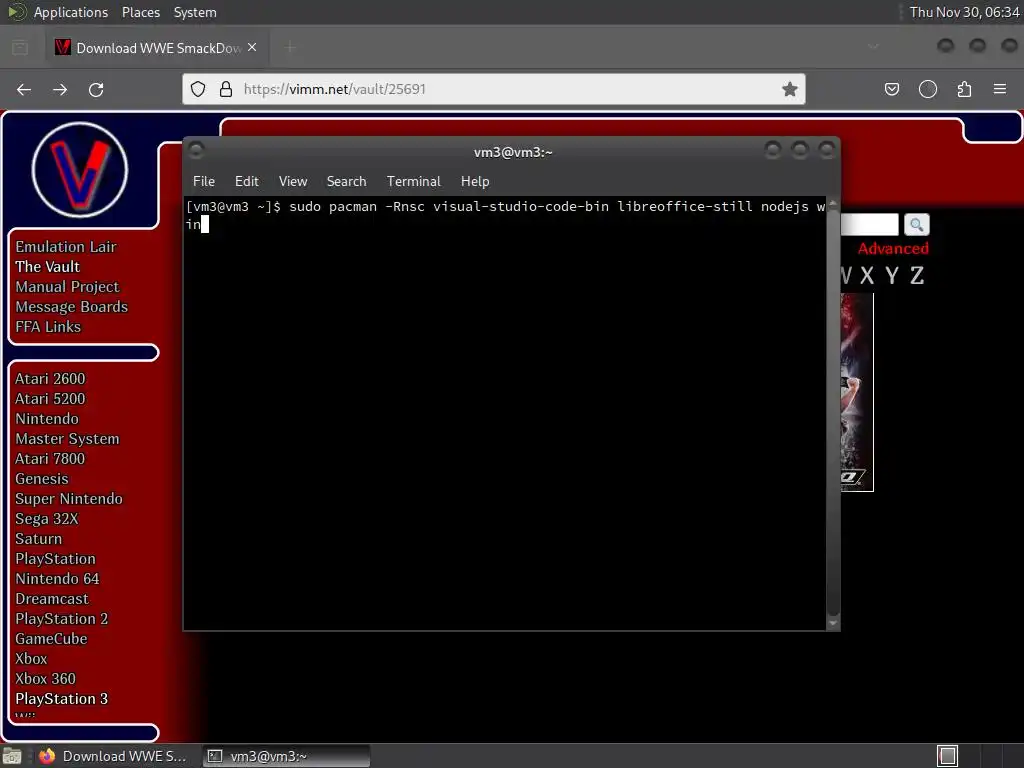The image size is (1024, 768).
Task: Click the Vimm search input field
Action: pyautogui.click(x=869, y=225)
